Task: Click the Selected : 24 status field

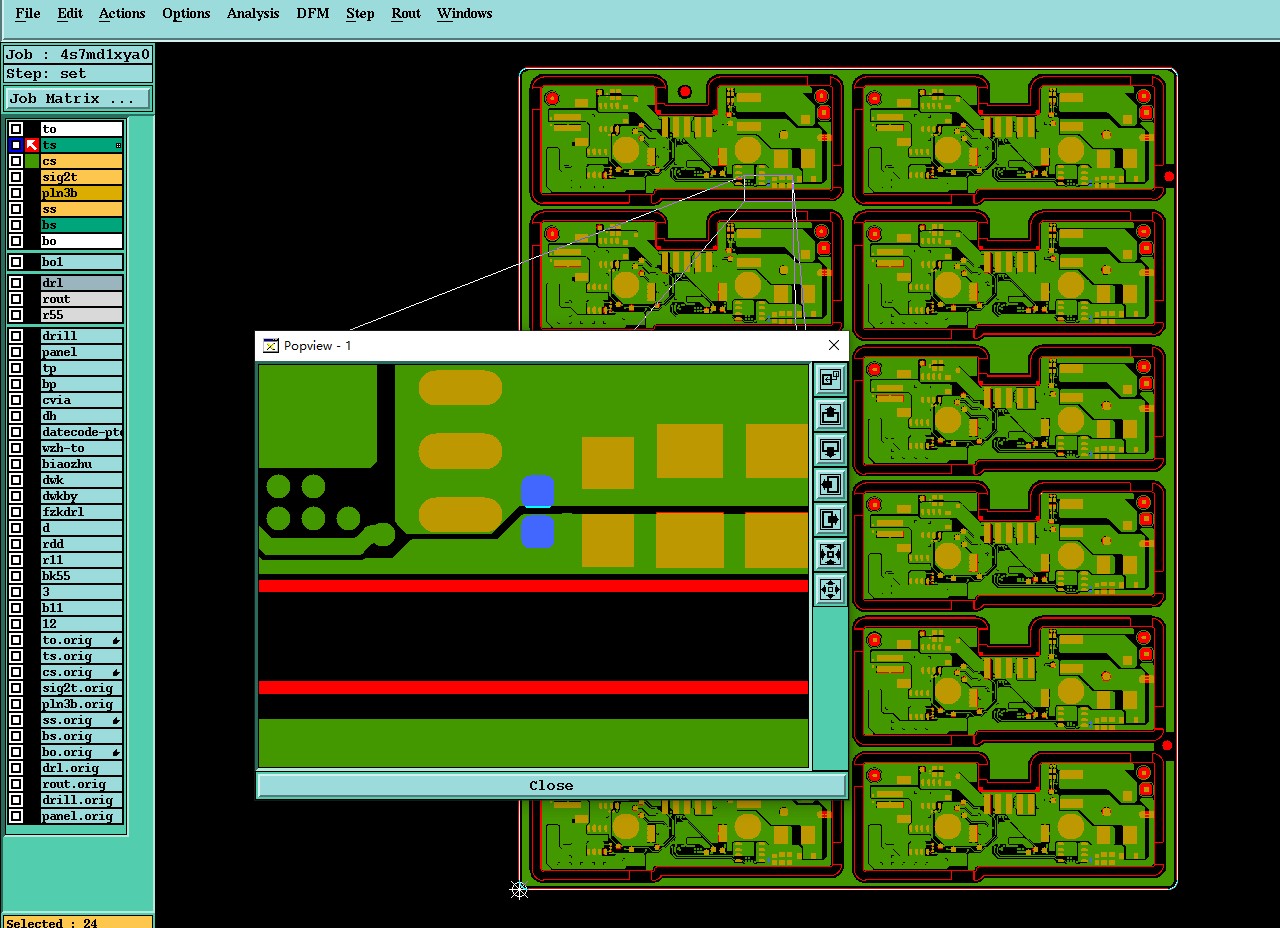Action: (x=78, y=922)
